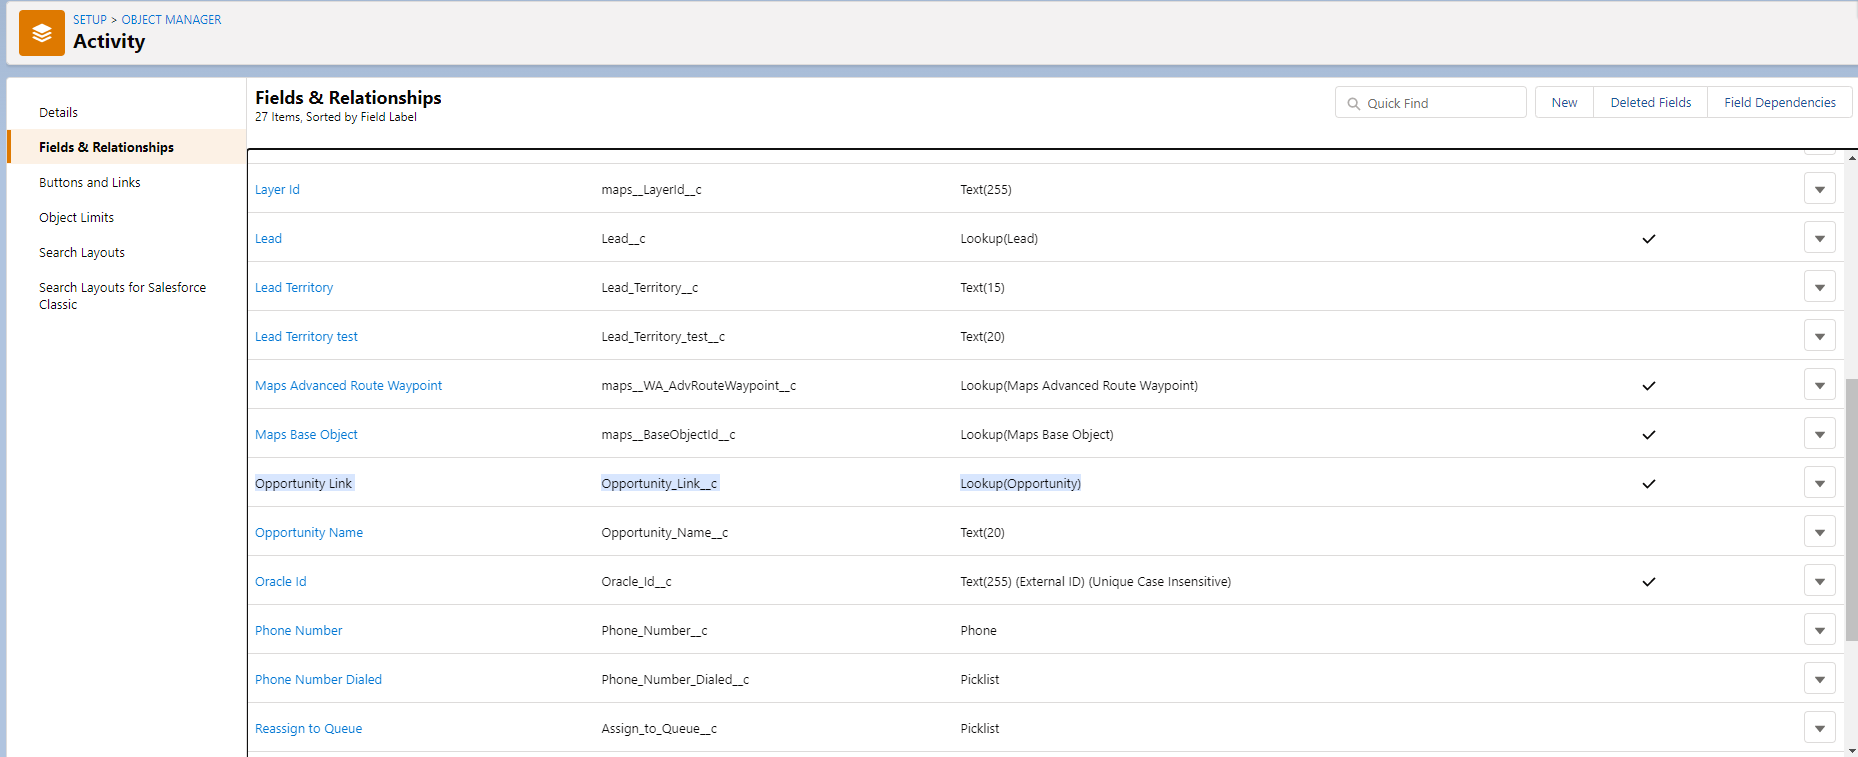Click Maps Advanced Route Waypoint indexed checkmark
Screen dimensions: 1858x757
[1649, 385]
